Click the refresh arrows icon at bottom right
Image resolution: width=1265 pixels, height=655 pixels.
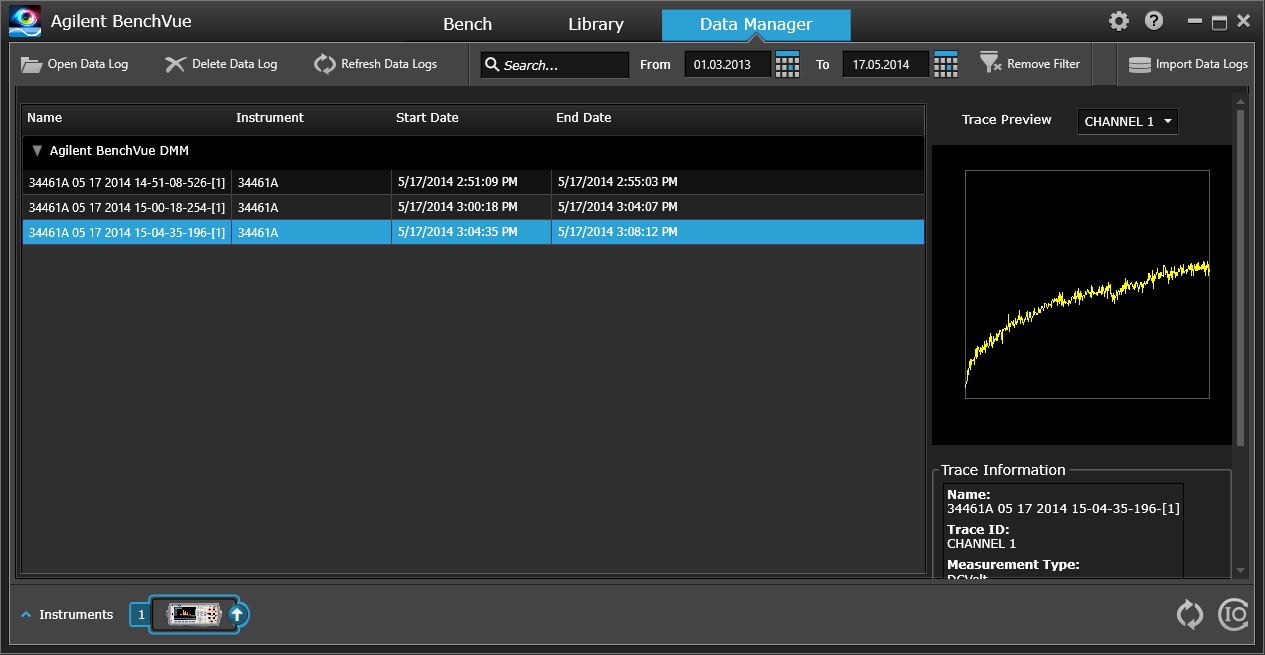[x=1190, y=614]
